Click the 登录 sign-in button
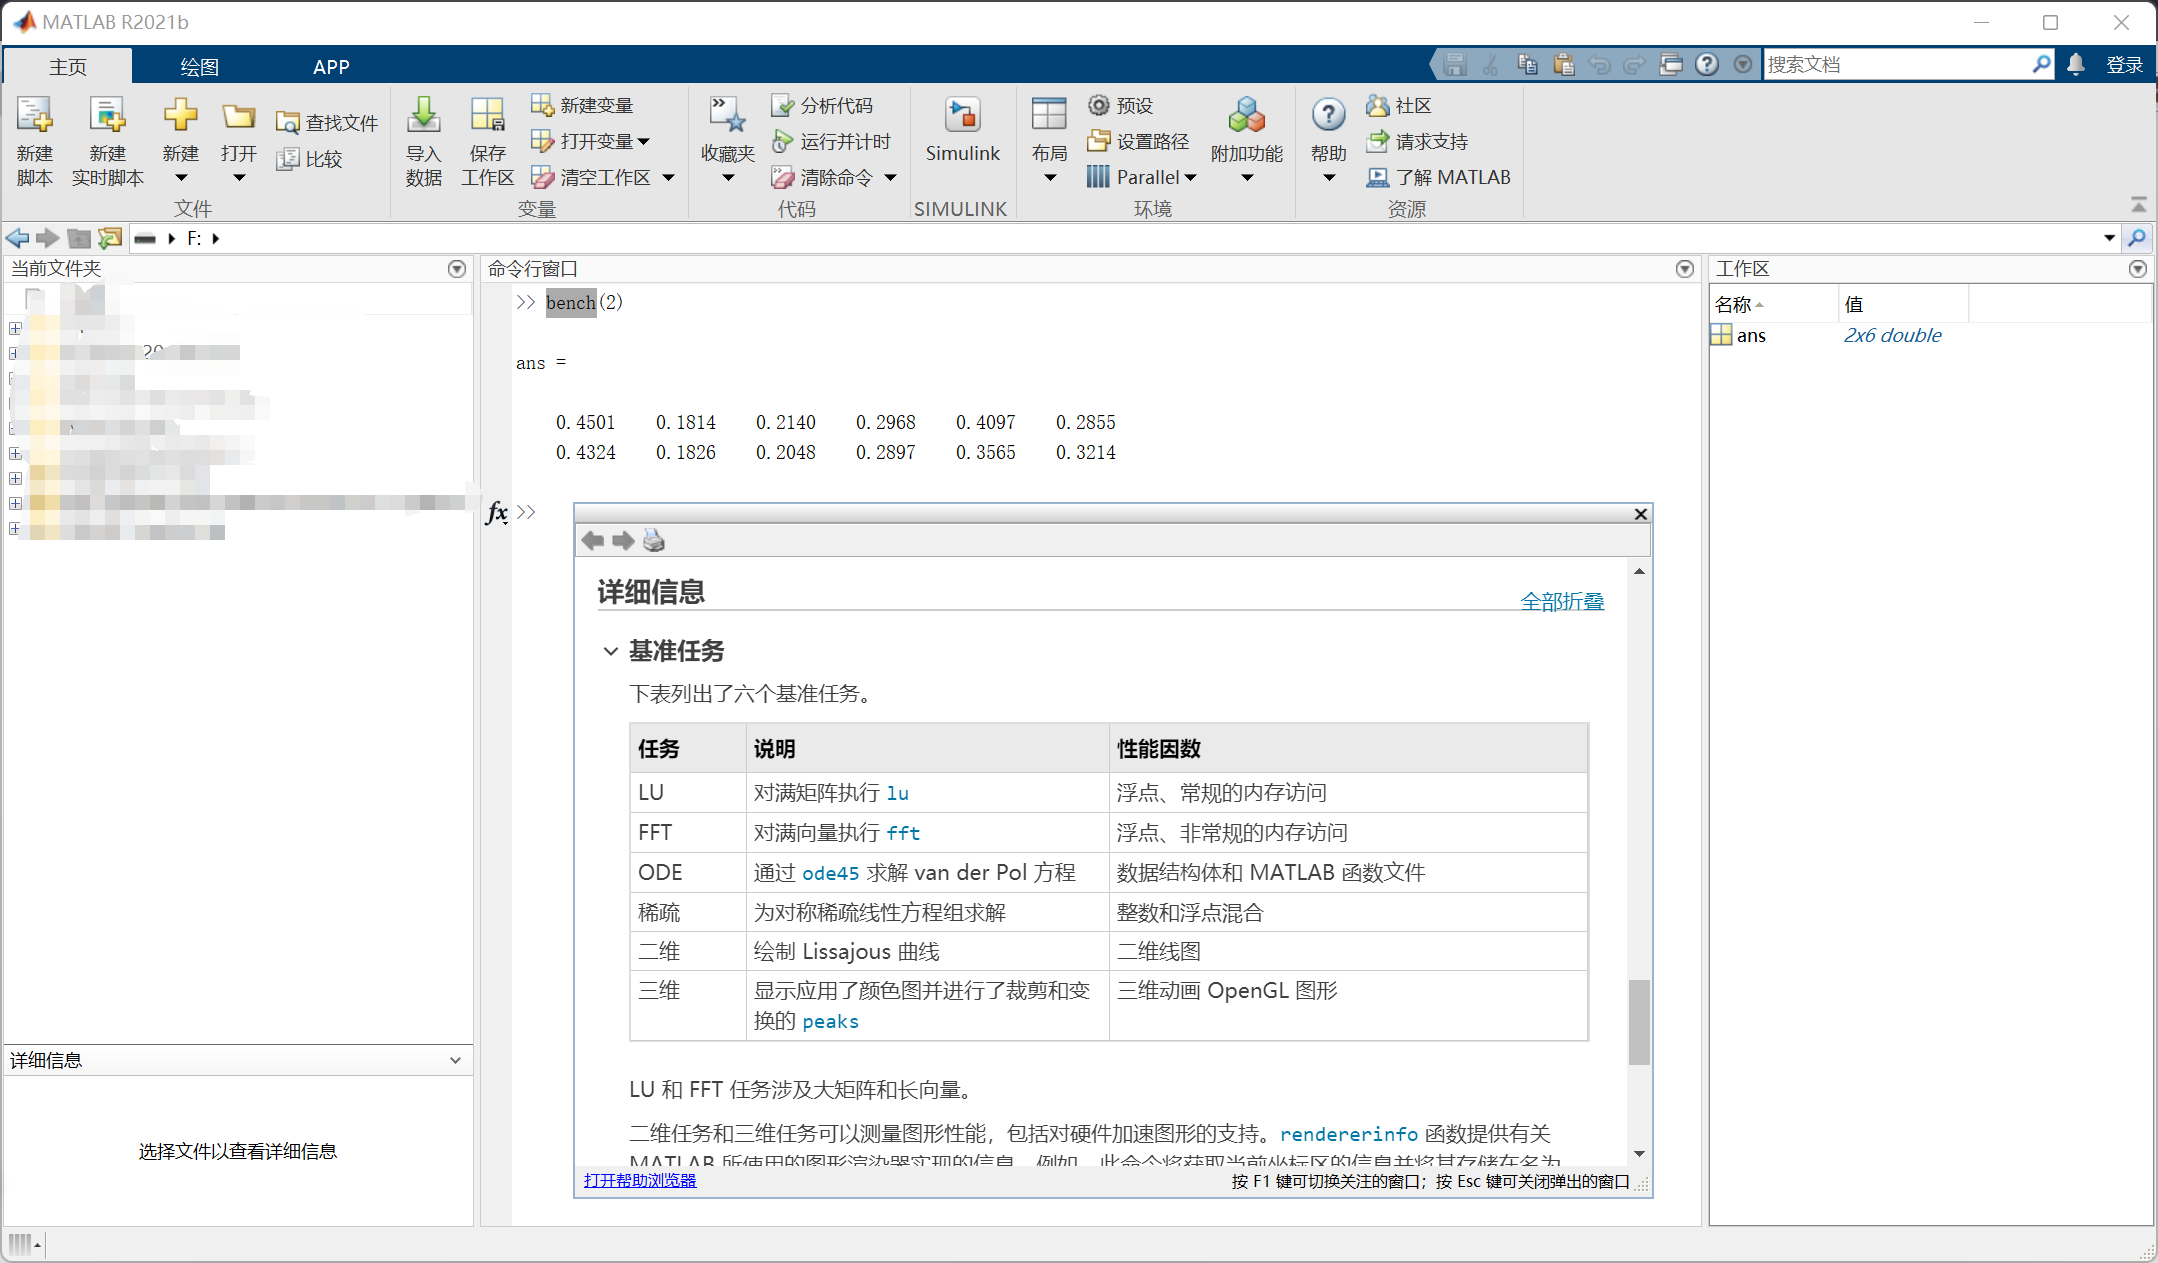 point(2124,65)
